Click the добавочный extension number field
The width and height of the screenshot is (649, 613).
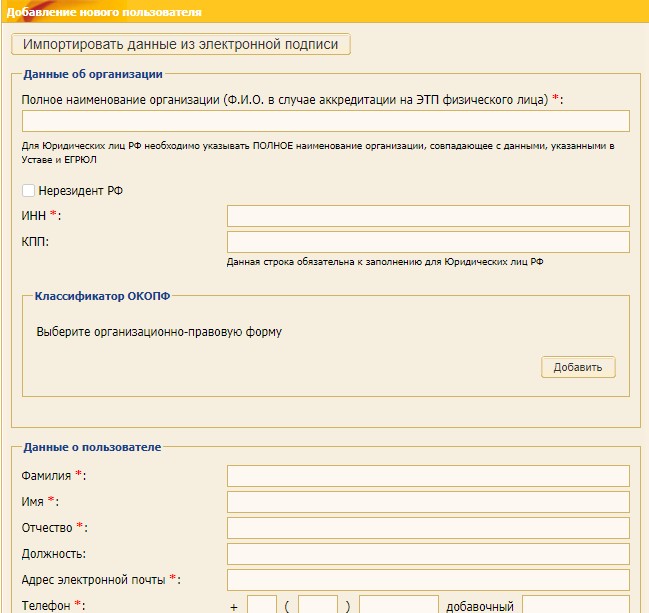pos(575,605)
